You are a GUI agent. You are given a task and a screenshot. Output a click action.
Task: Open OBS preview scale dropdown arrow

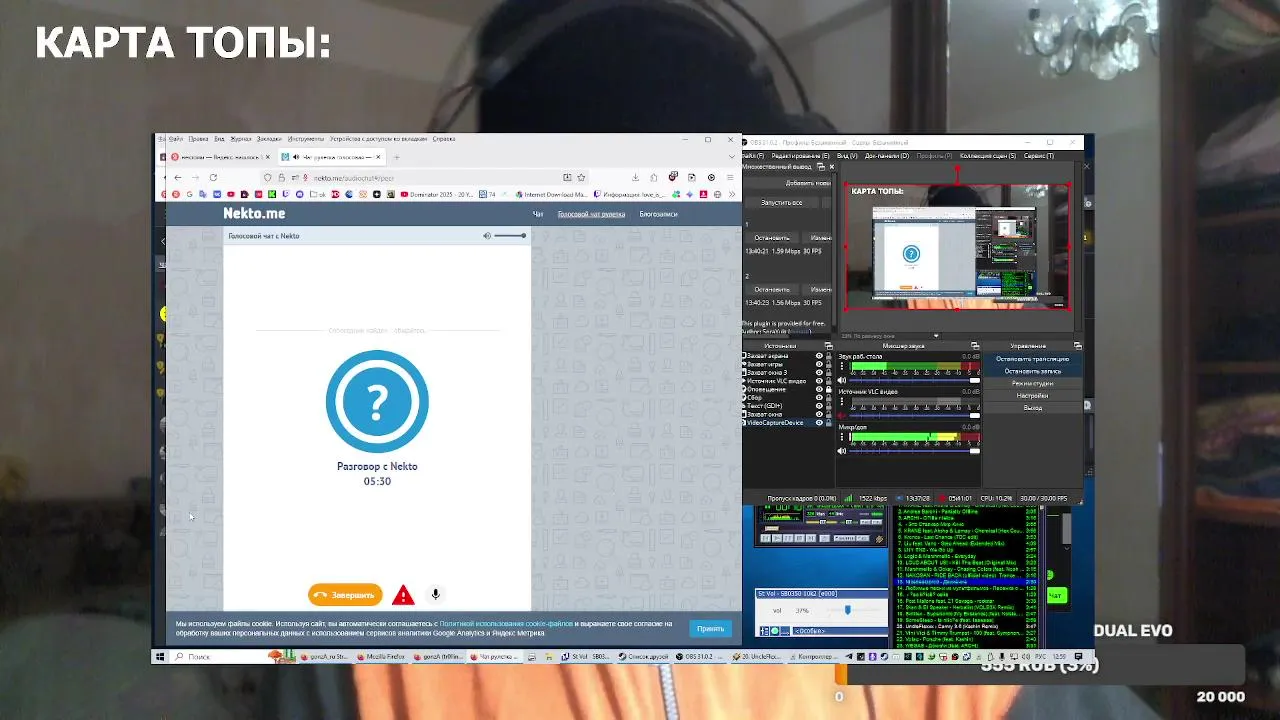936,336
